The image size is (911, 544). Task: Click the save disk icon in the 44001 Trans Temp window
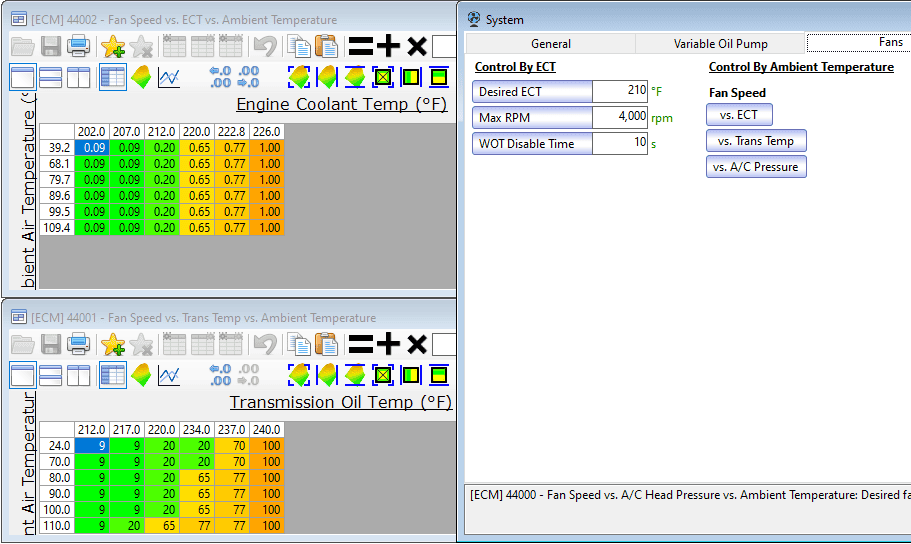pos(51,345)
